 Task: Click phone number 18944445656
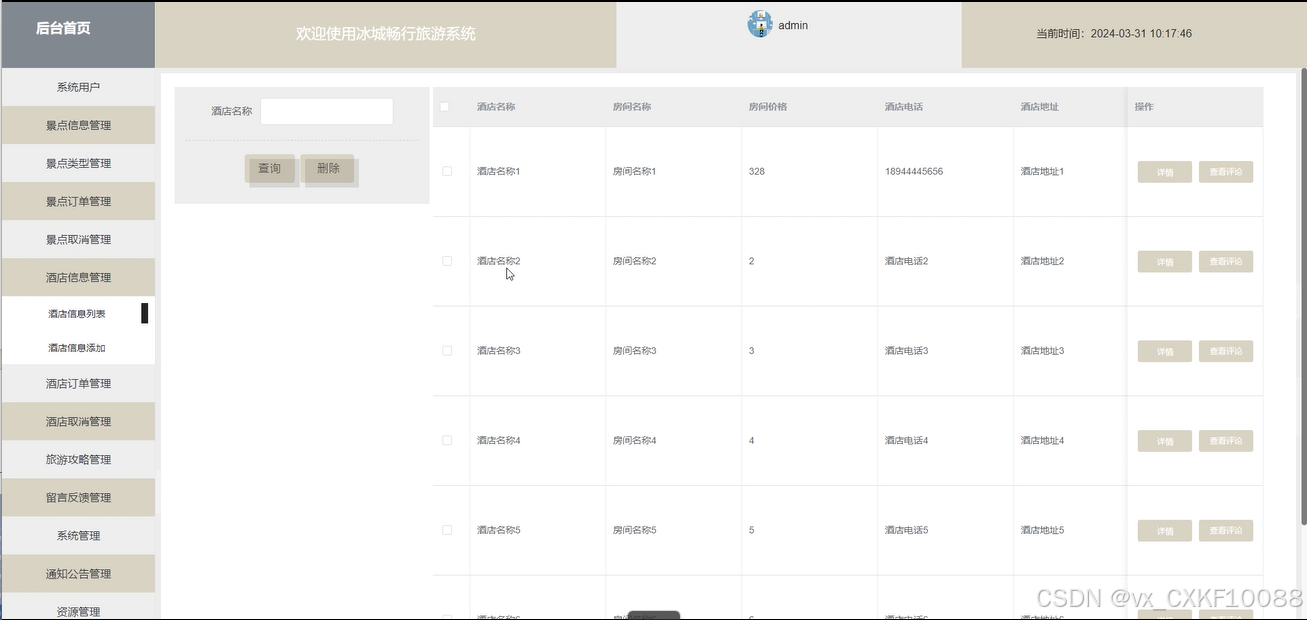[x=914, y=172]
